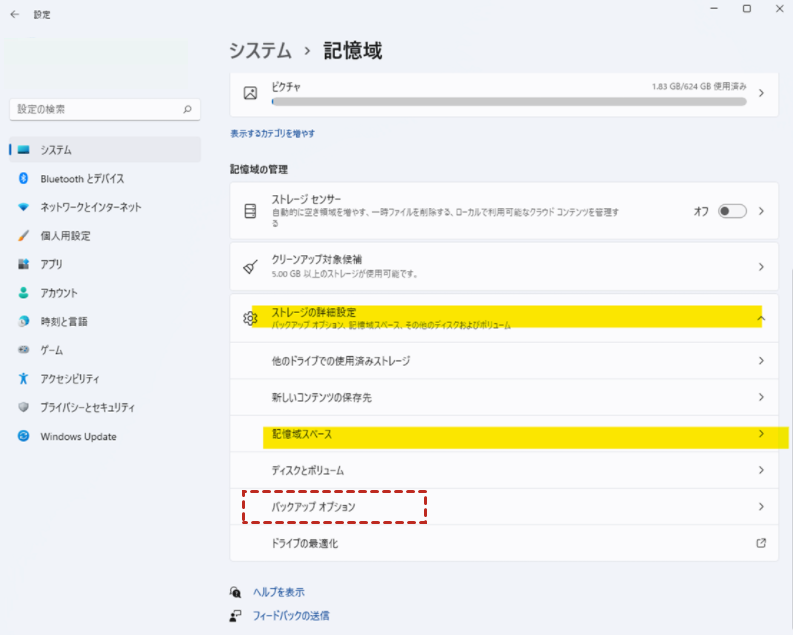Open アカウント settings page
Viewport: 793px width, 635px height.
105,293
